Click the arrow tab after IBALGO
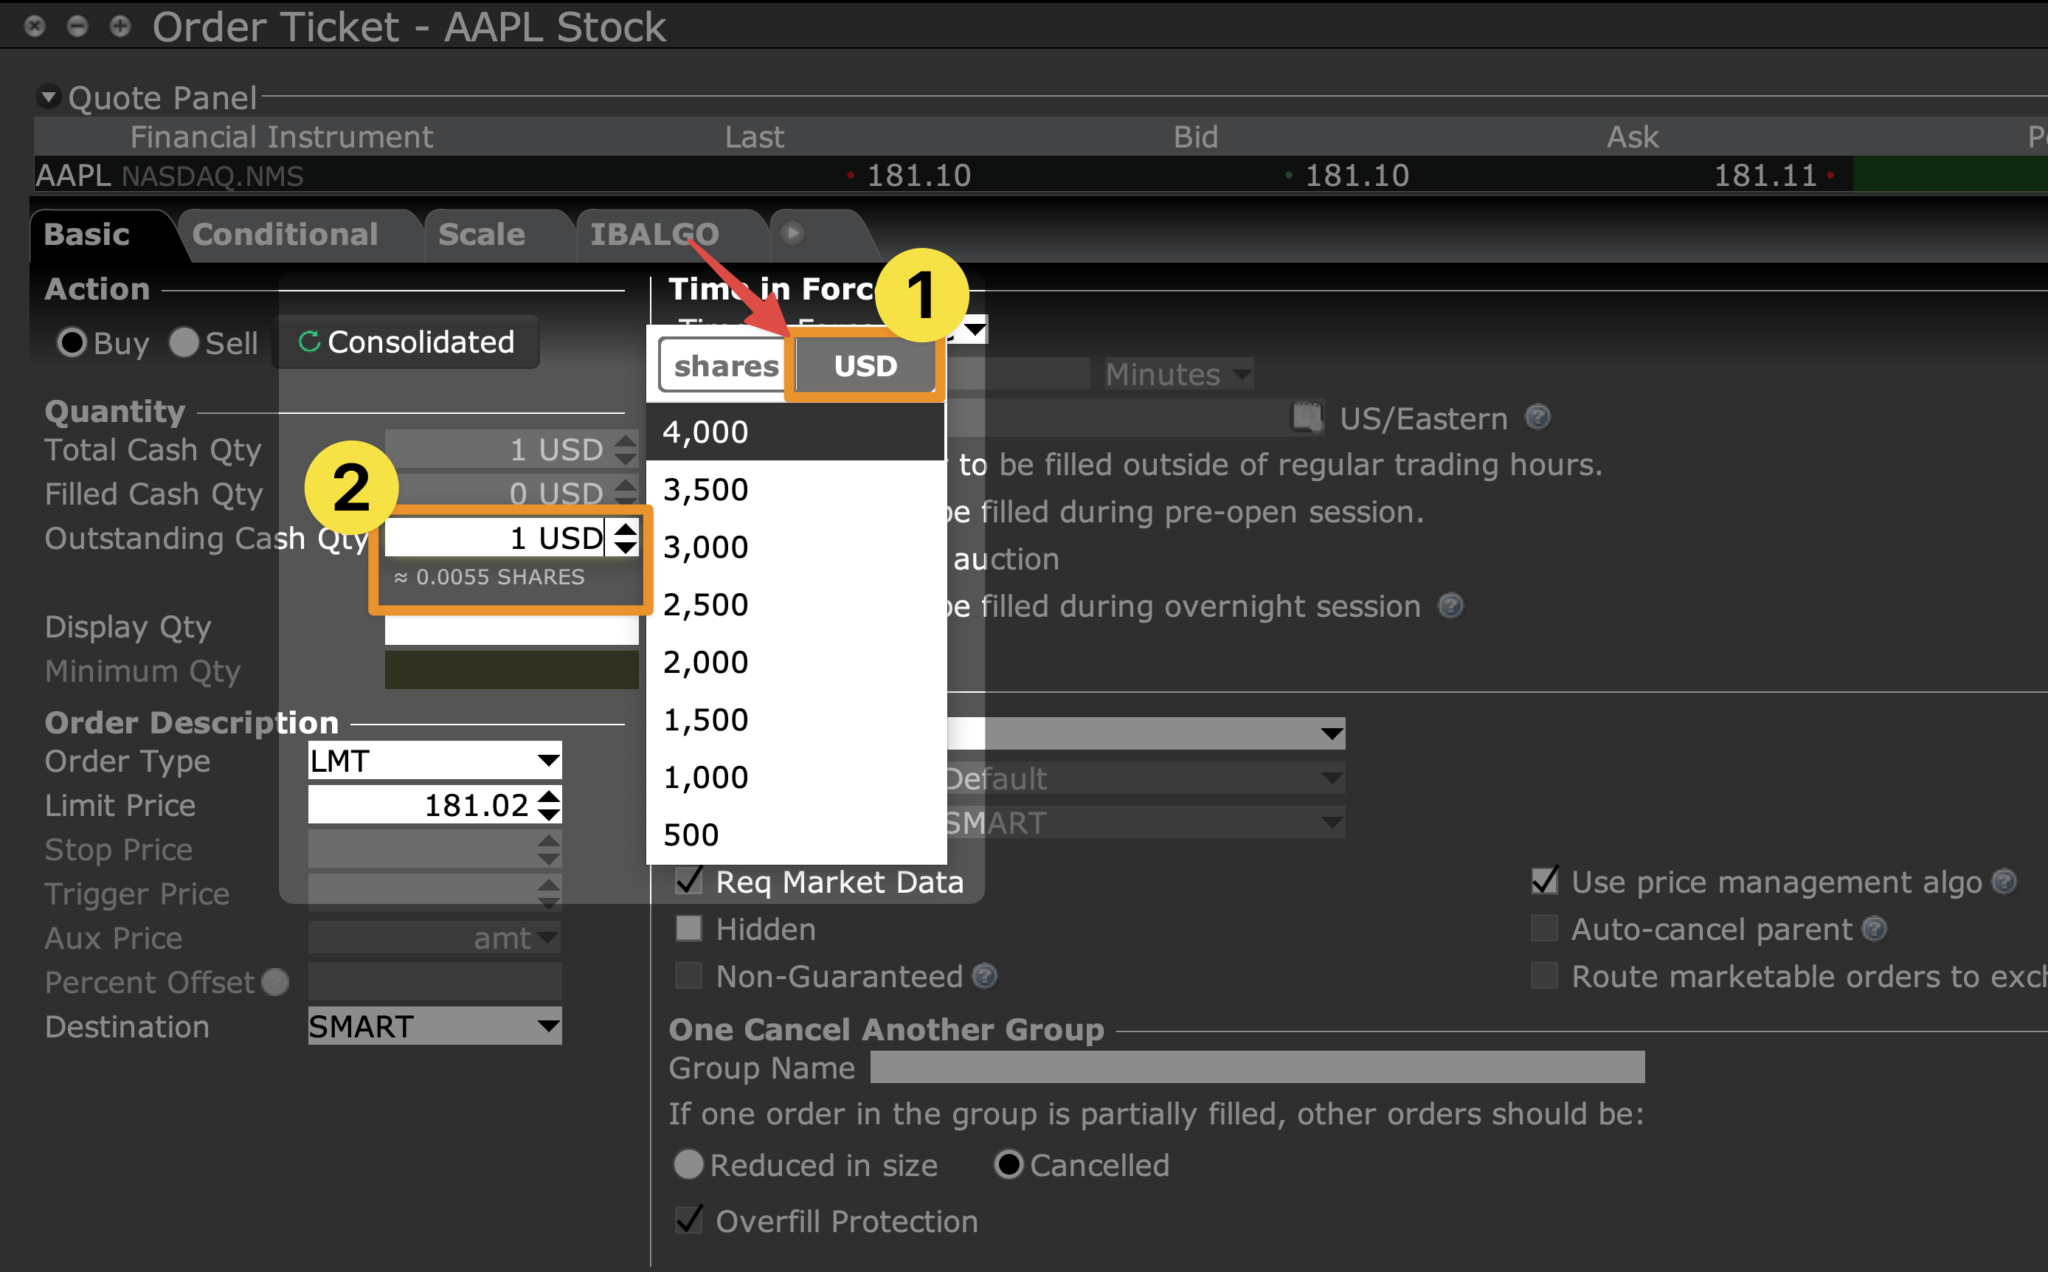Viewport: 2048px width, 1272px height. pos(792,234)
